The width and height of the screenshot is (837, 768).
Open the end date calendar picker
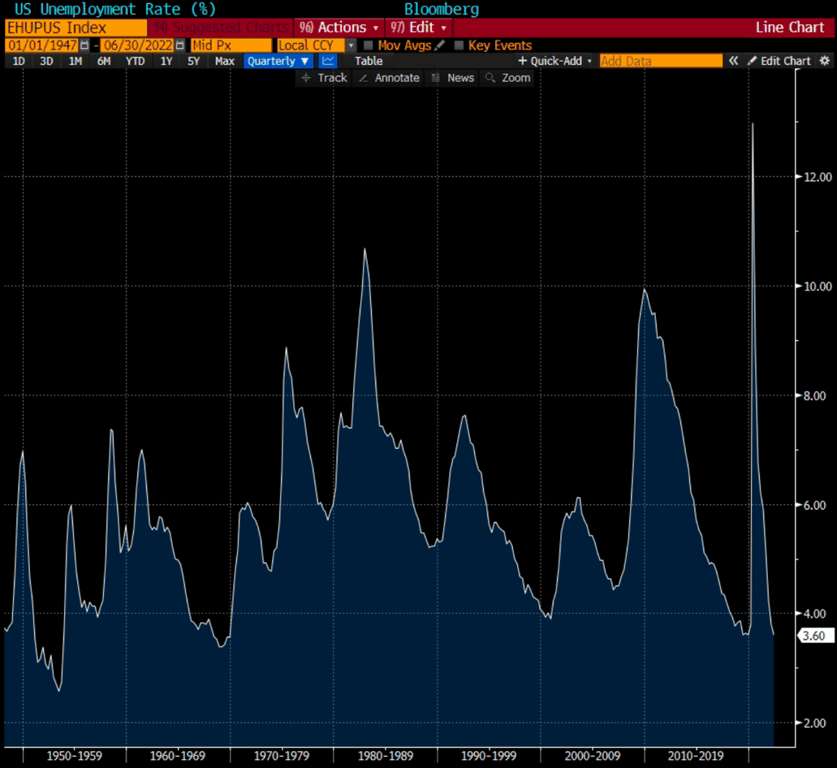click(x=180, y=45)
